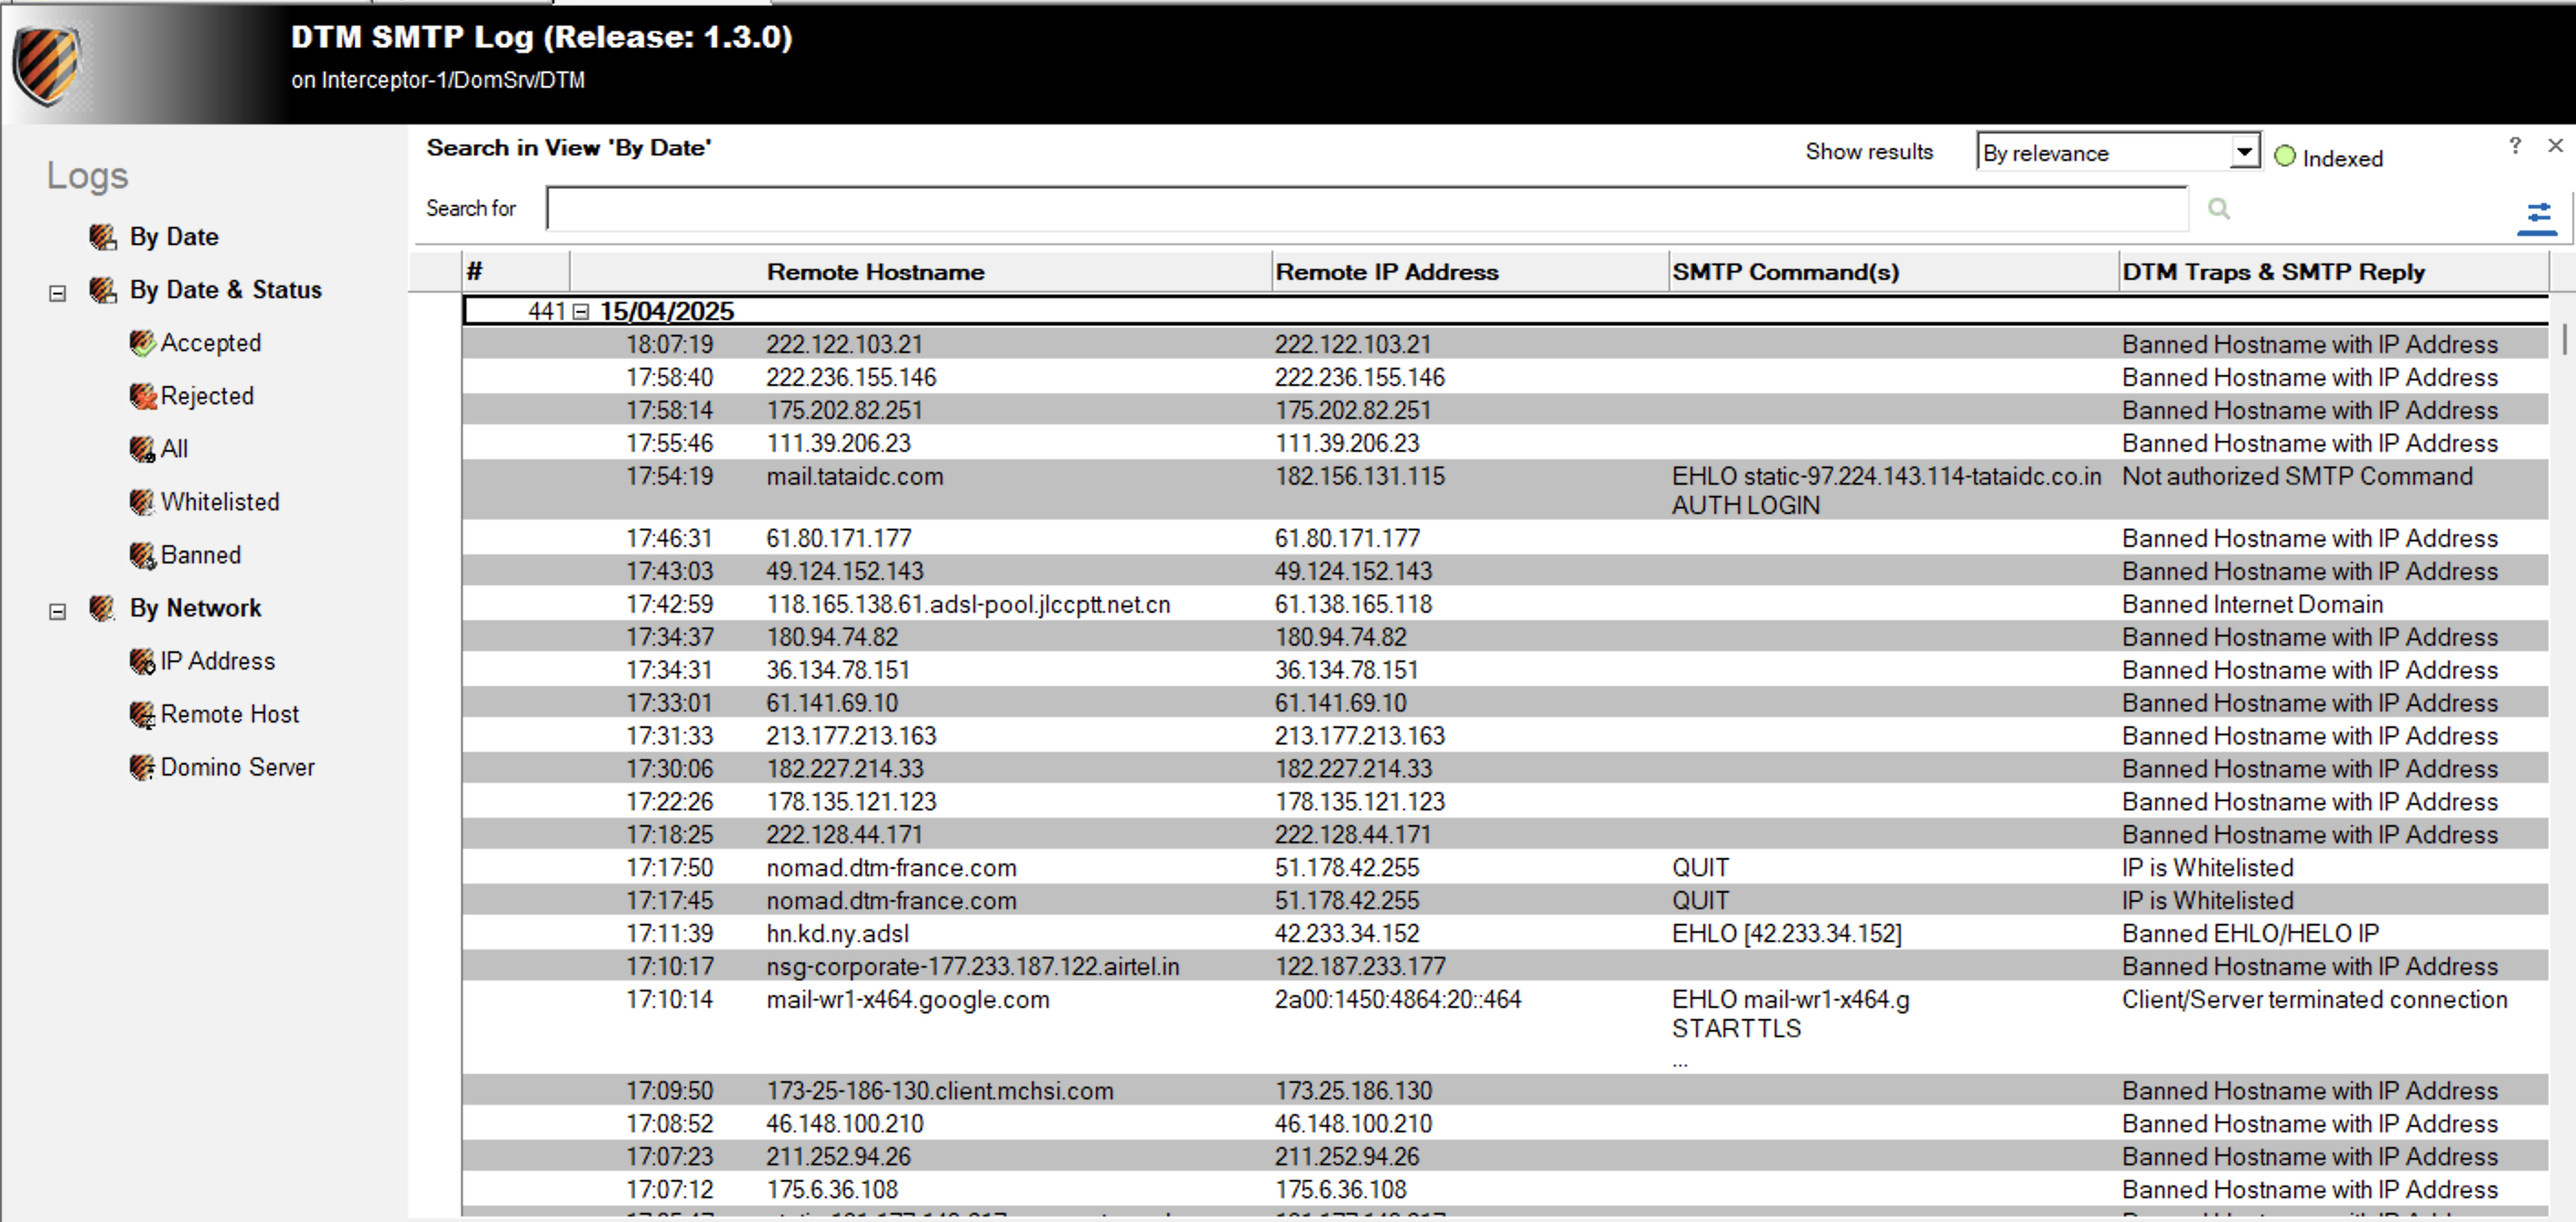Click the Rejected view icon
The image size is (2576, 1222).
click(x=142, y=396)
